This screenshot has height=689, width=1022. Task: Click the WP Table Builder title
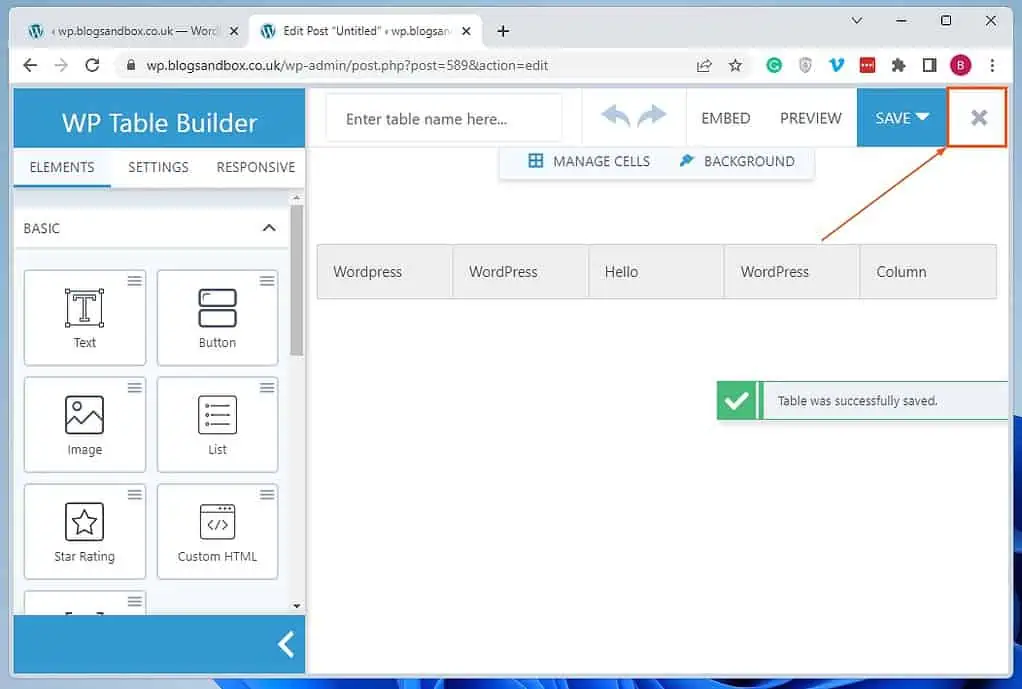coord(160,123)
